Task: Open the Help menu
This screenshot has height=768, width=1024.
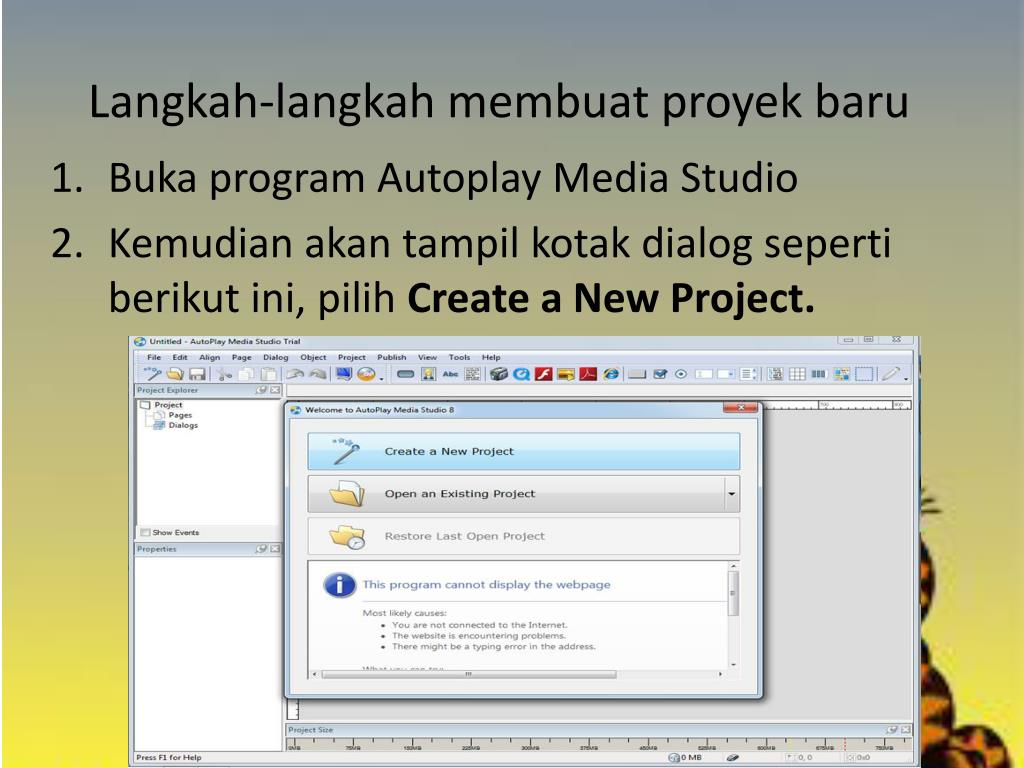Action: [x=491, y=357]
